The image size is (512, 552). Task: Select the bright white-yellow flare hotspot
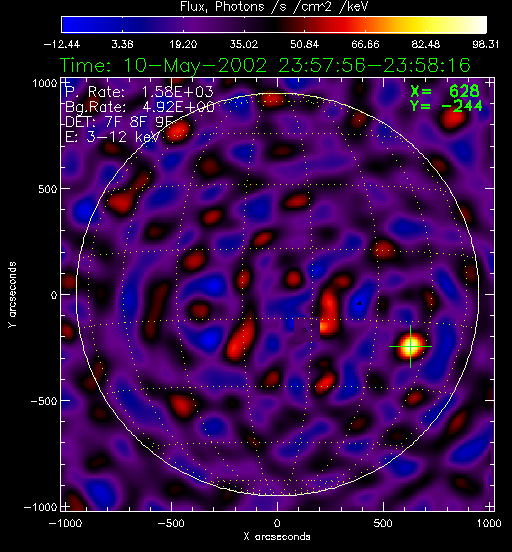click(411, 346)
